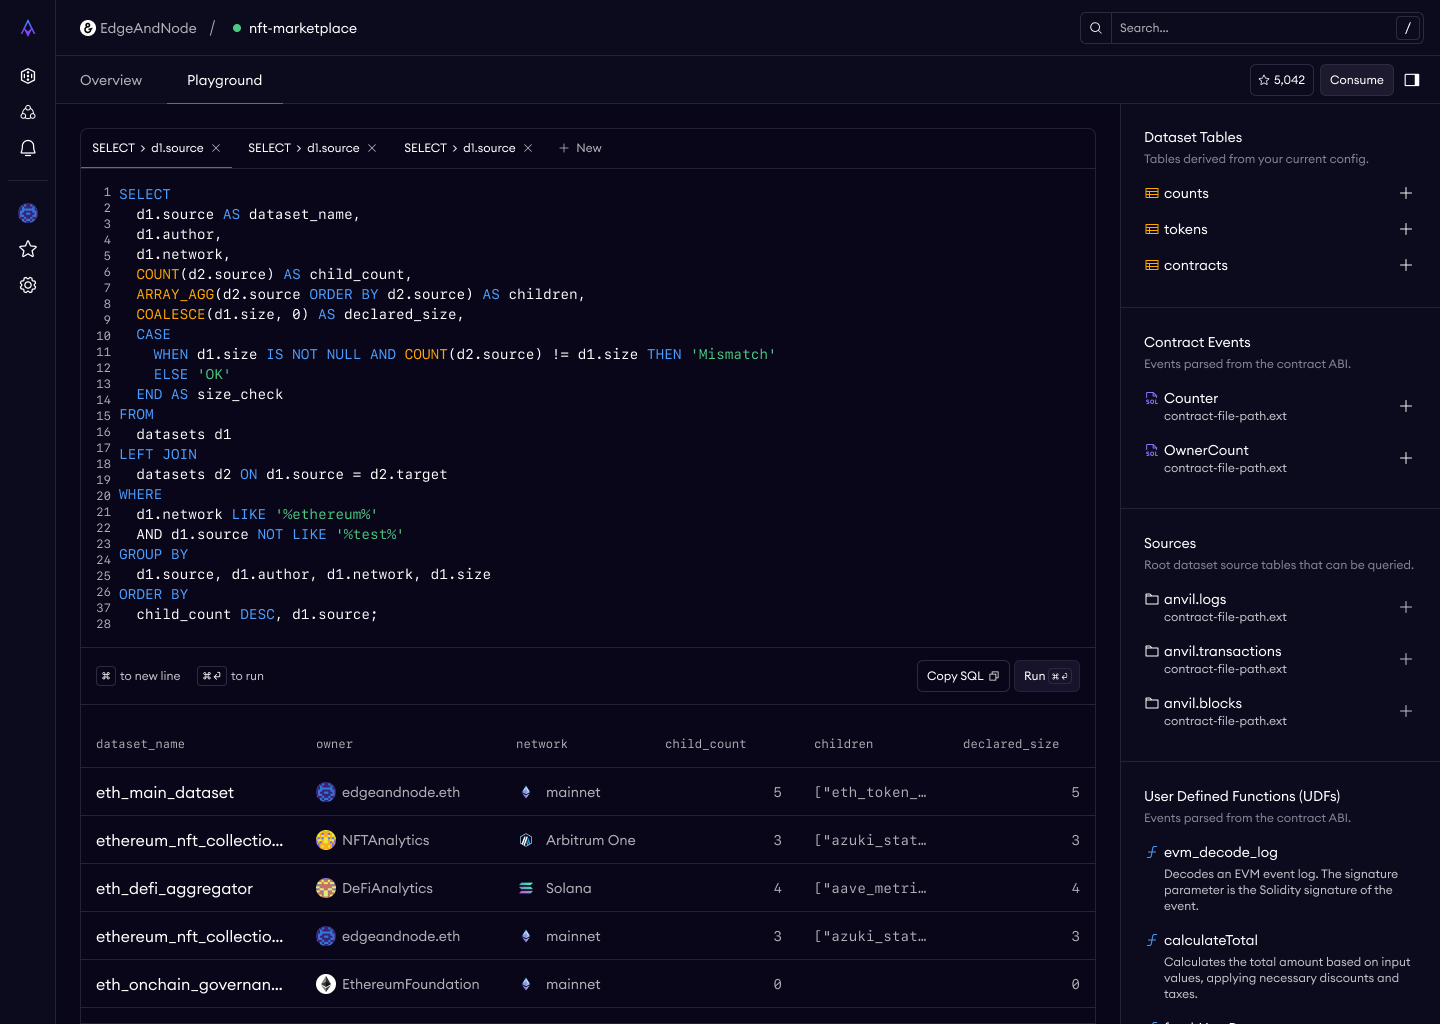Open the settings gear in sidebar
Viewport: 1440px width, 1024px height.
[x=28, y=285]
